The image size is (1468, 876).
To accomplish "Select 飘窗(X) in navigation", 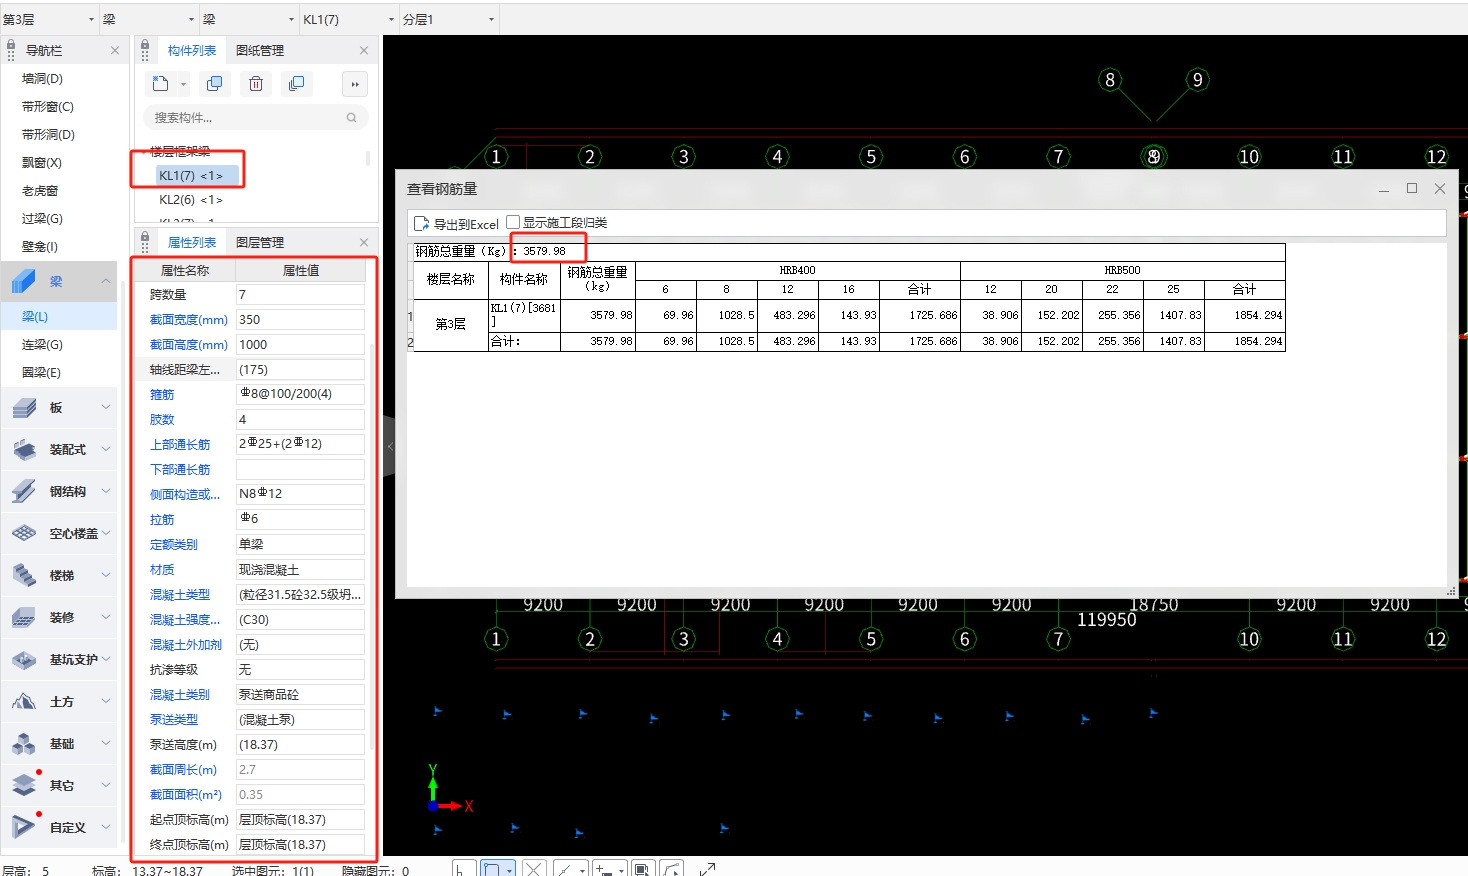I will click(x=41, y=162).
